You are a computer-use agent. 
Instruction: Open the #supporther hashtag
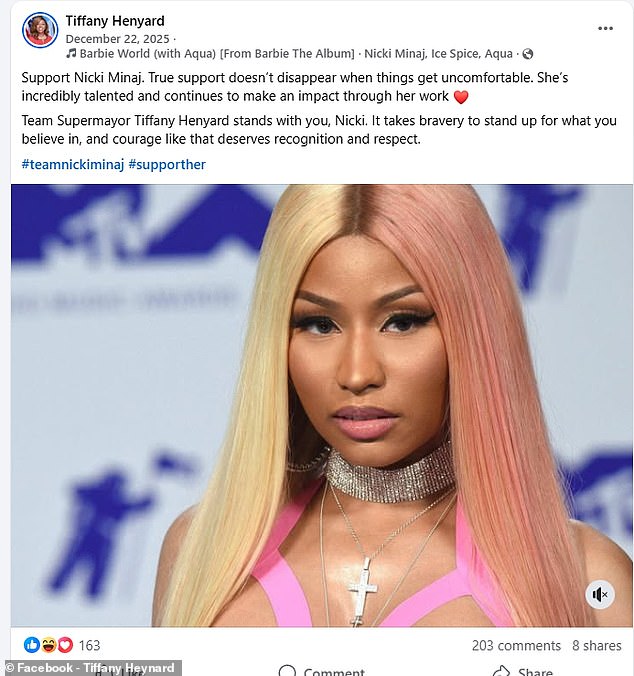[167, 164]
